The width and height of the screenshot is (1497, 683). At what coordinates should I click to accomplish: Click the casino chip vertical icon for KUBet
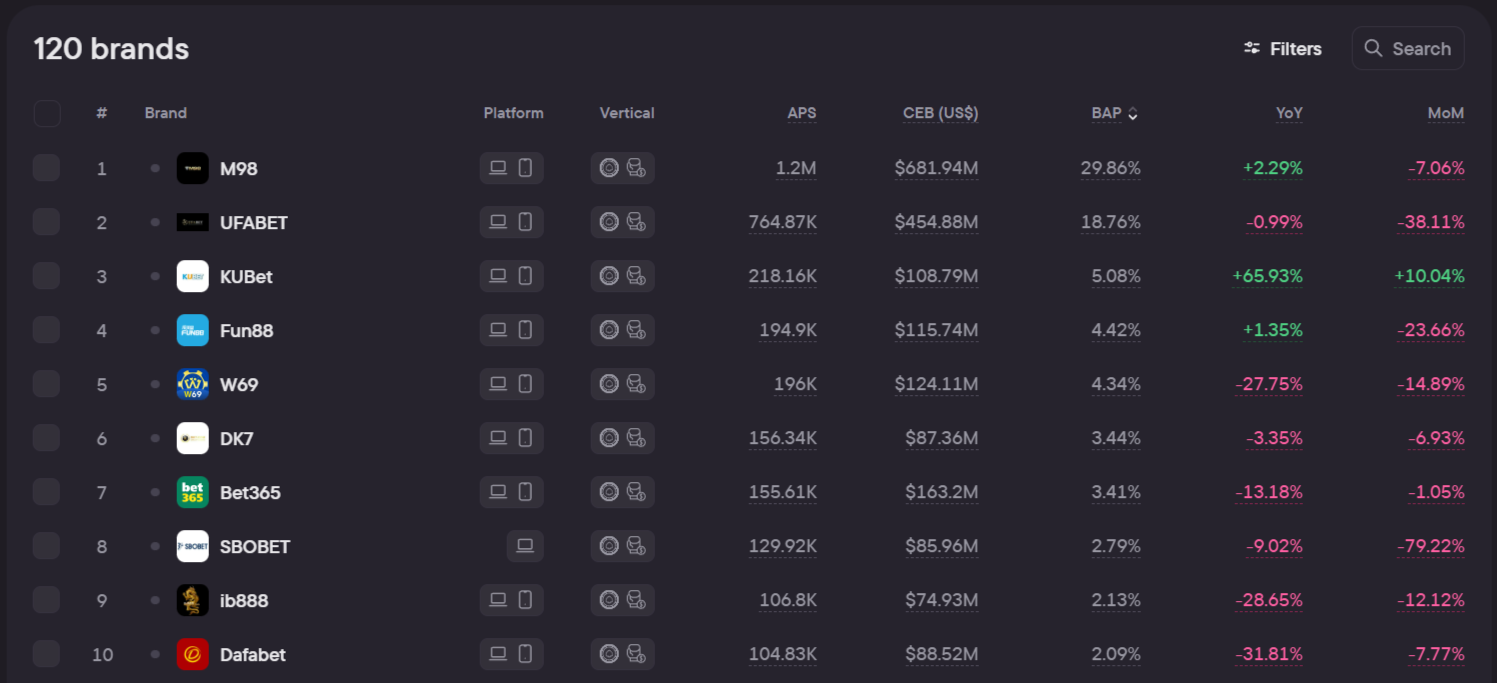pos(609,276)
